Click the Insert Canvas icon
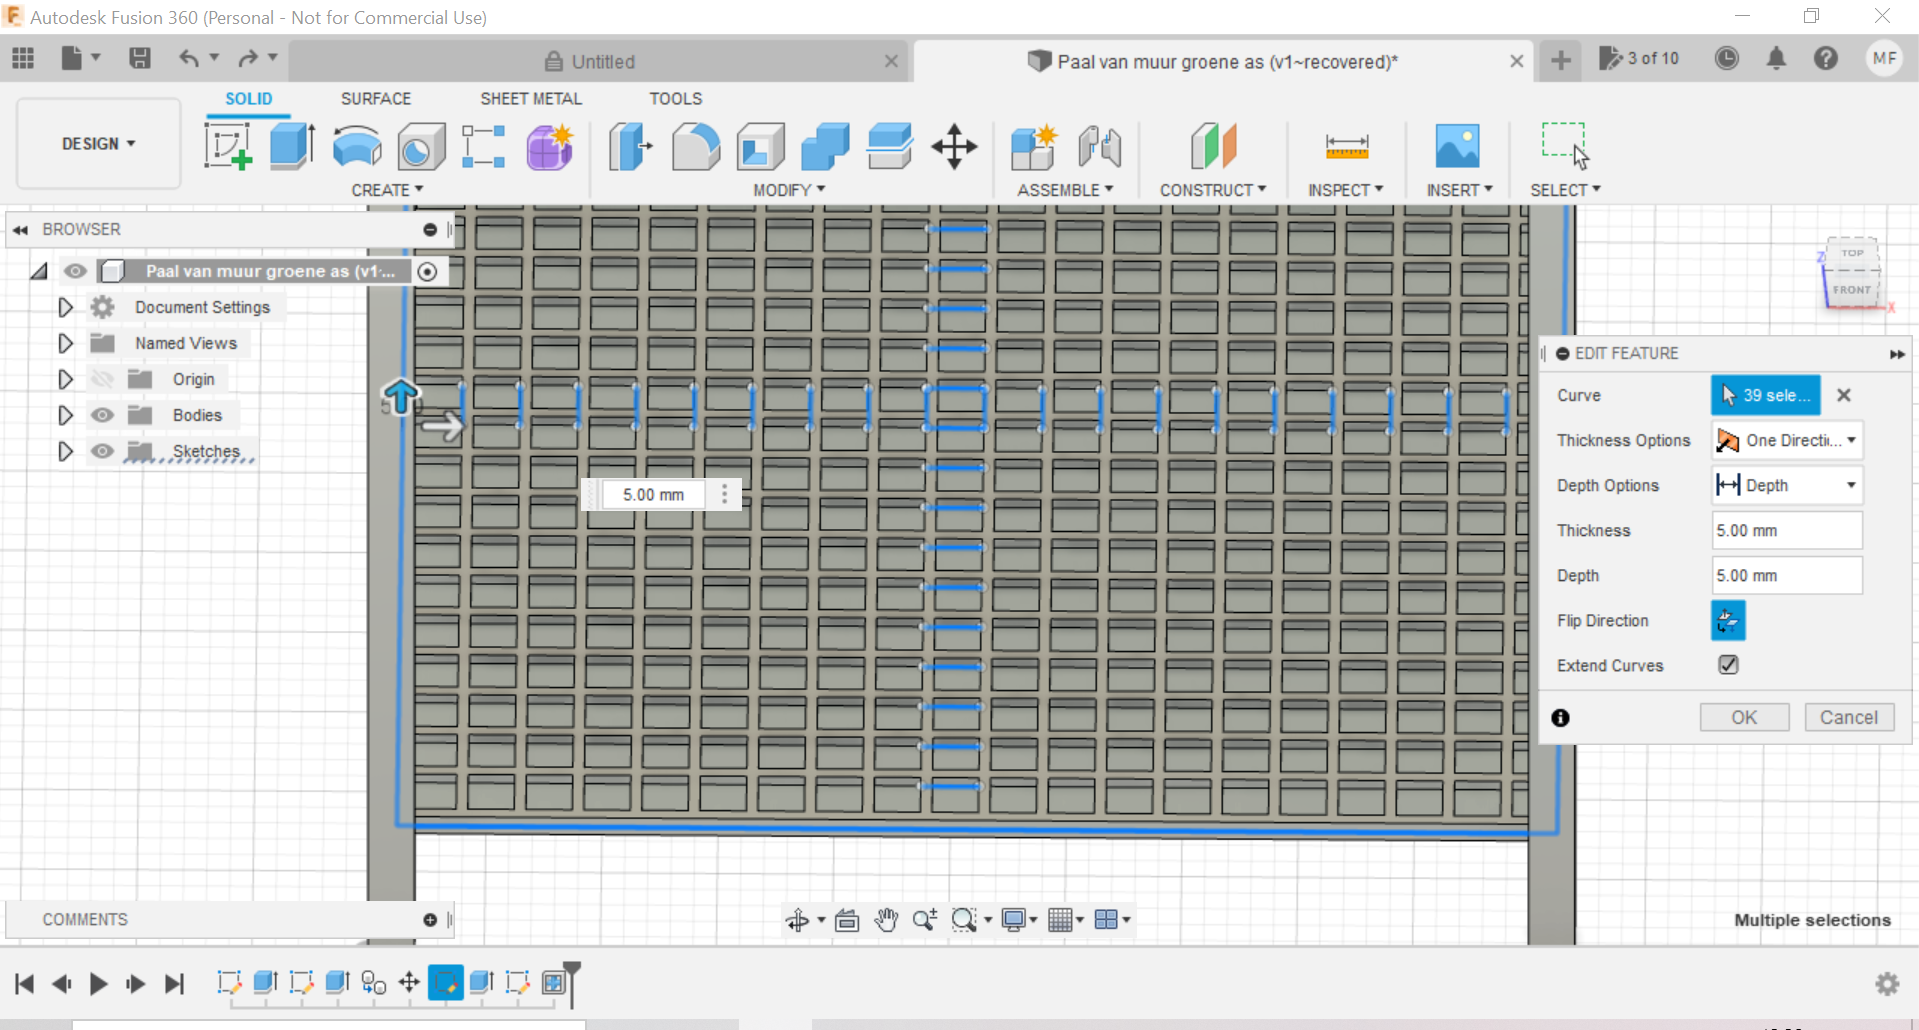This screenshot has width=1919, height=1030. coord(1458,146)
